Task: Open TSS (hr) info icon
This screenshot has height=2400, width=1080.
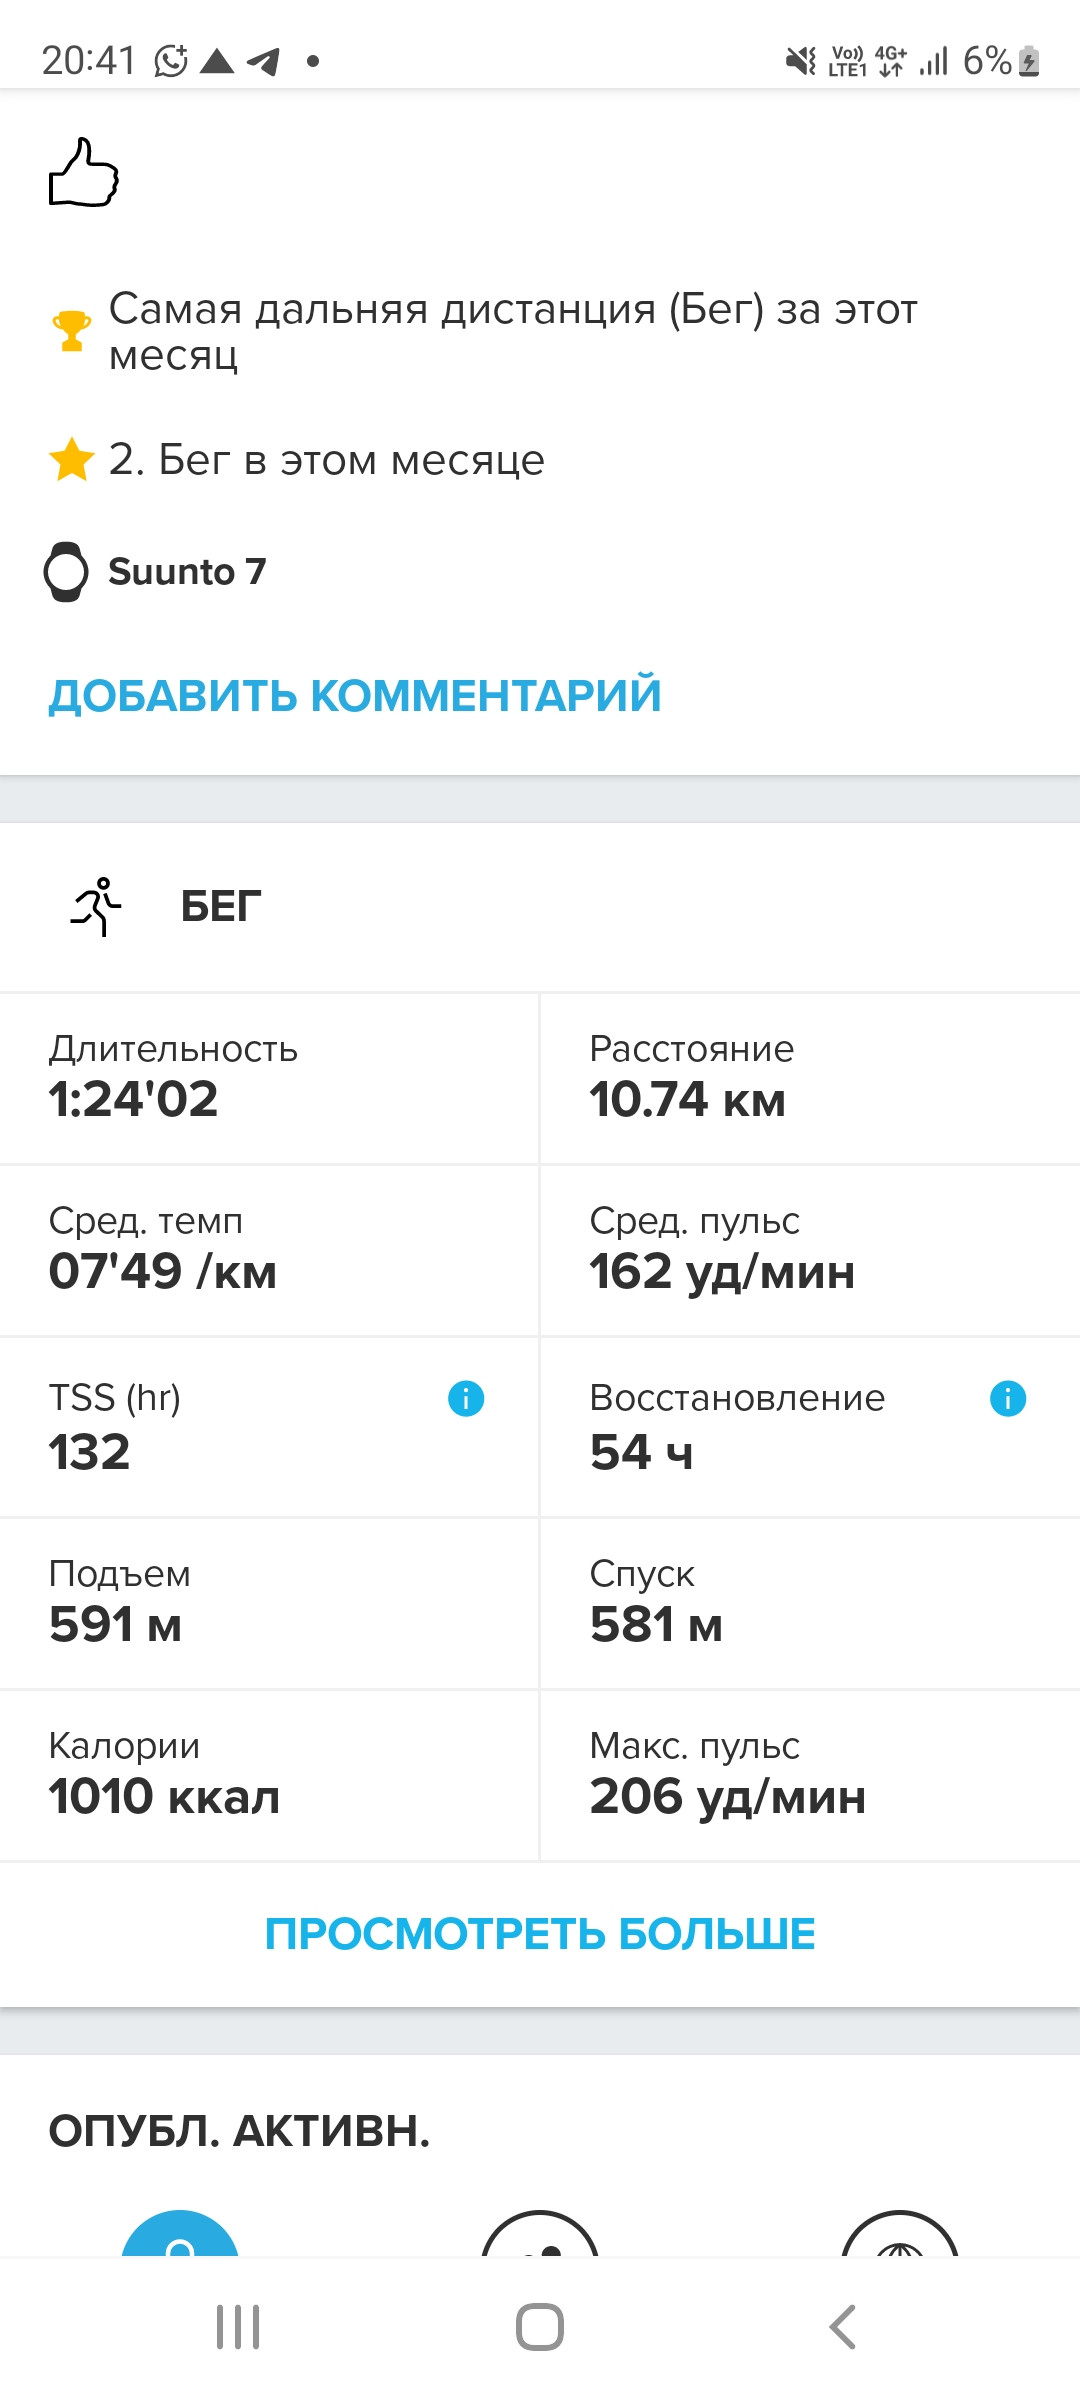Action: point(466,1398)
